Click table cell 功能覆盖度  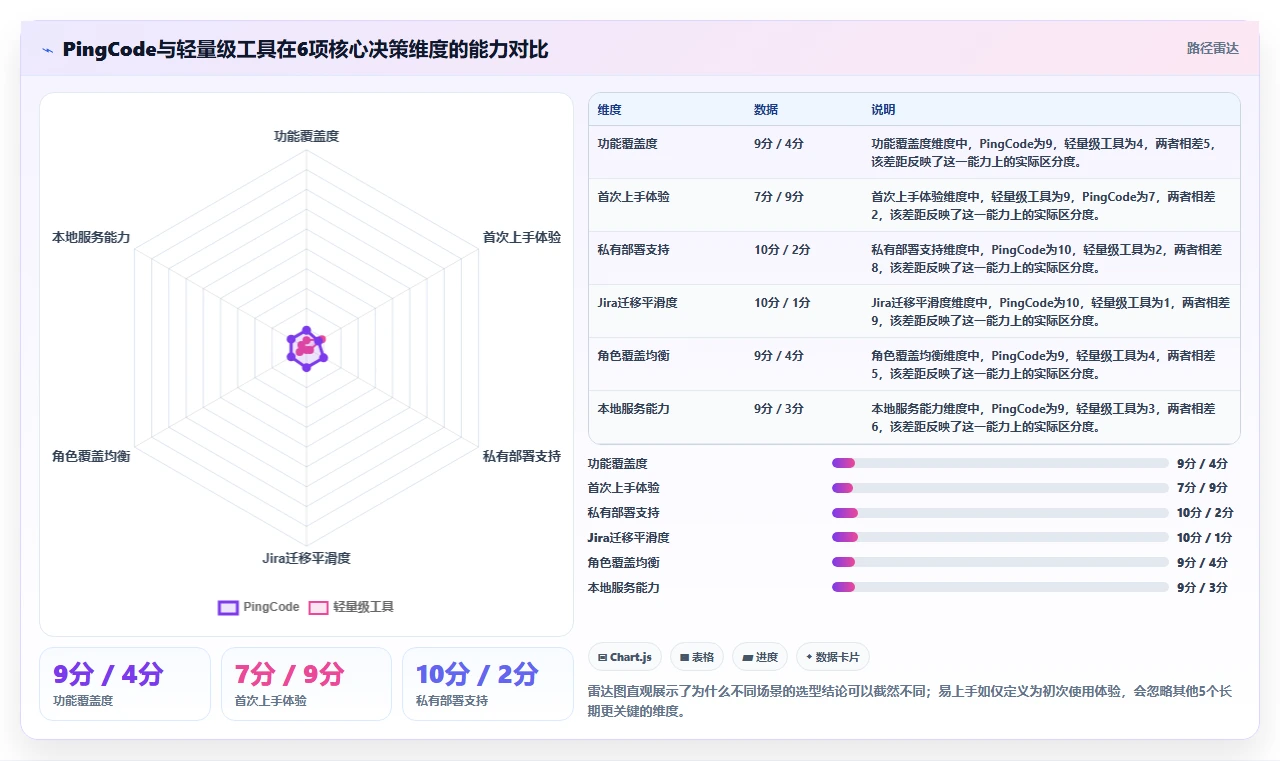coord(628,144)
